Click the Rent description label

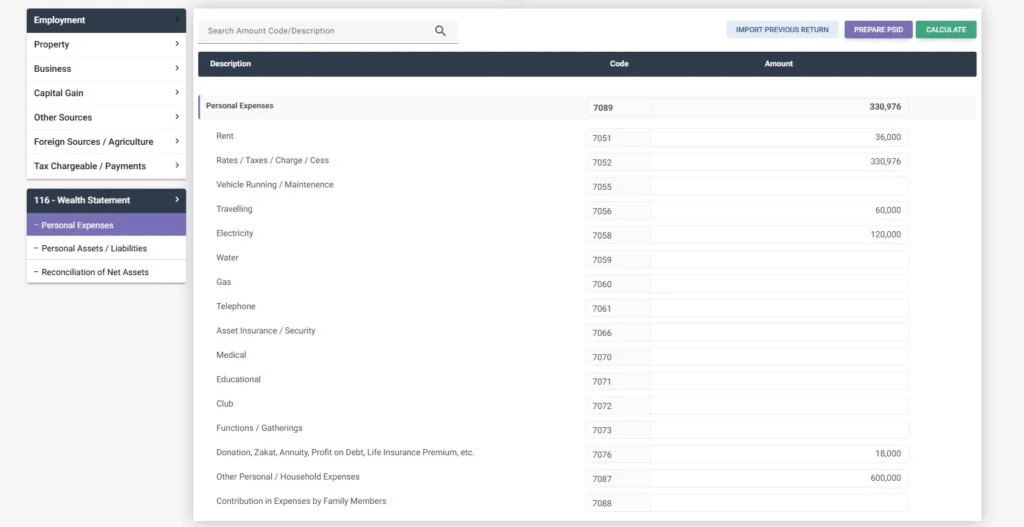click(225, 136)
